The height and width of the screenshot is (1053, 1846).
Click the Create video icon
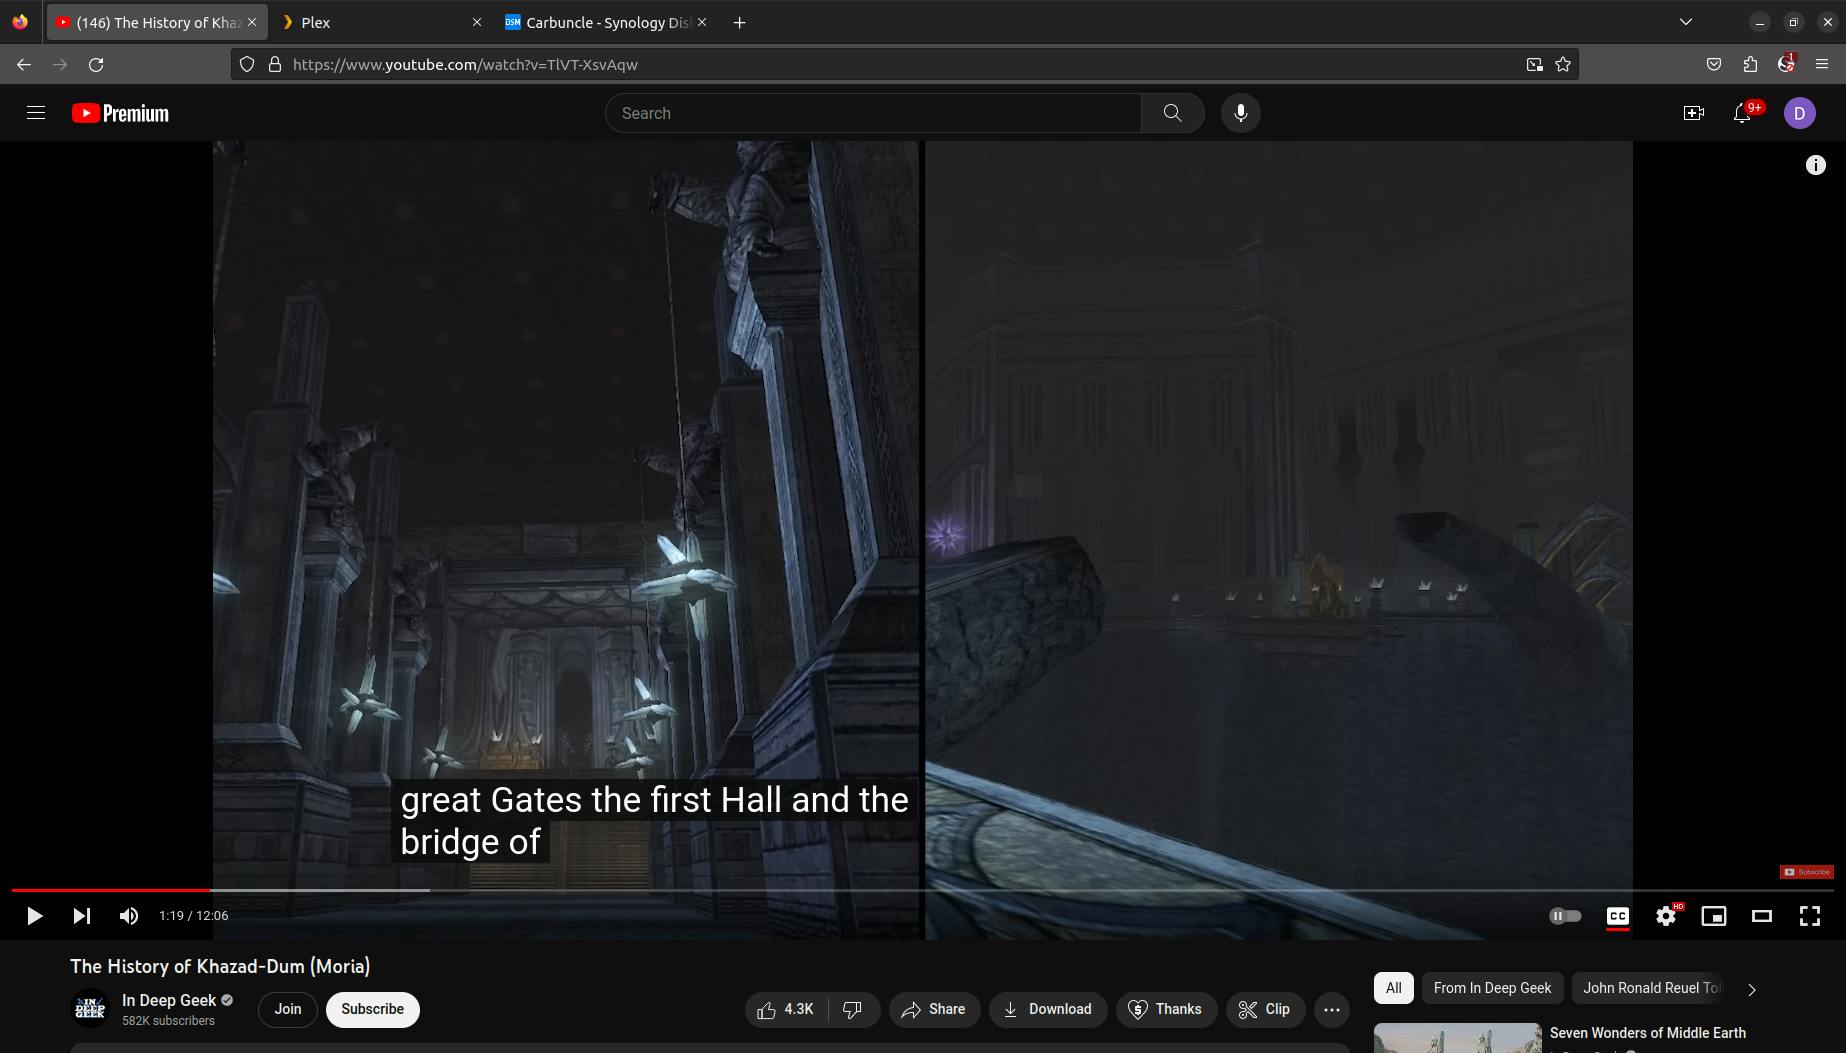pos(1693,113)
